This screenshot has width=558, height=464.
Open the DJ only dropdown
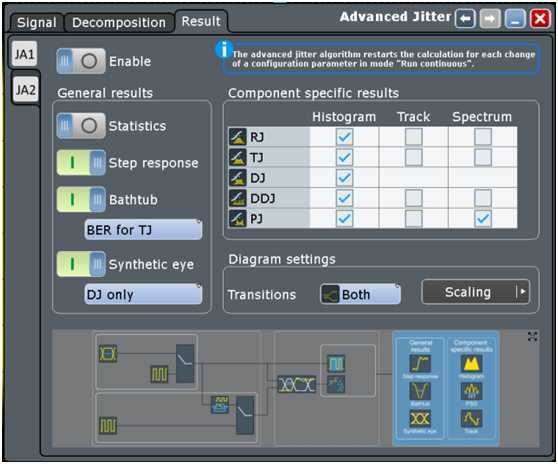coord(143,294)
